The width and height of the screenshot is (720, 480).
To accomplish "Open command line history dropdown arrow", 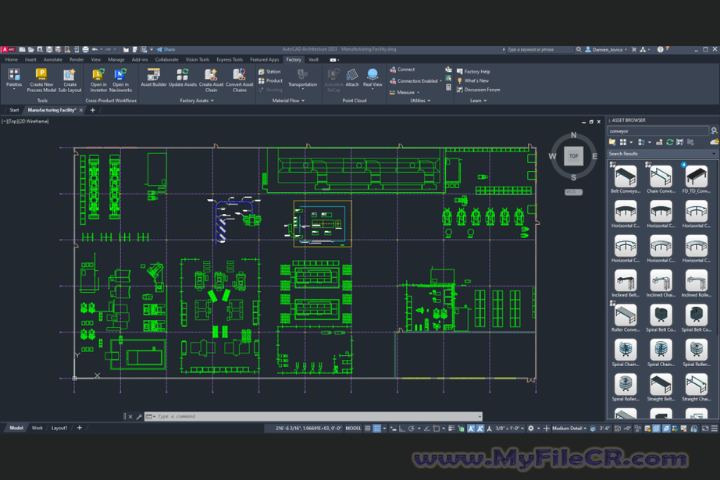I will click(480, 416).
